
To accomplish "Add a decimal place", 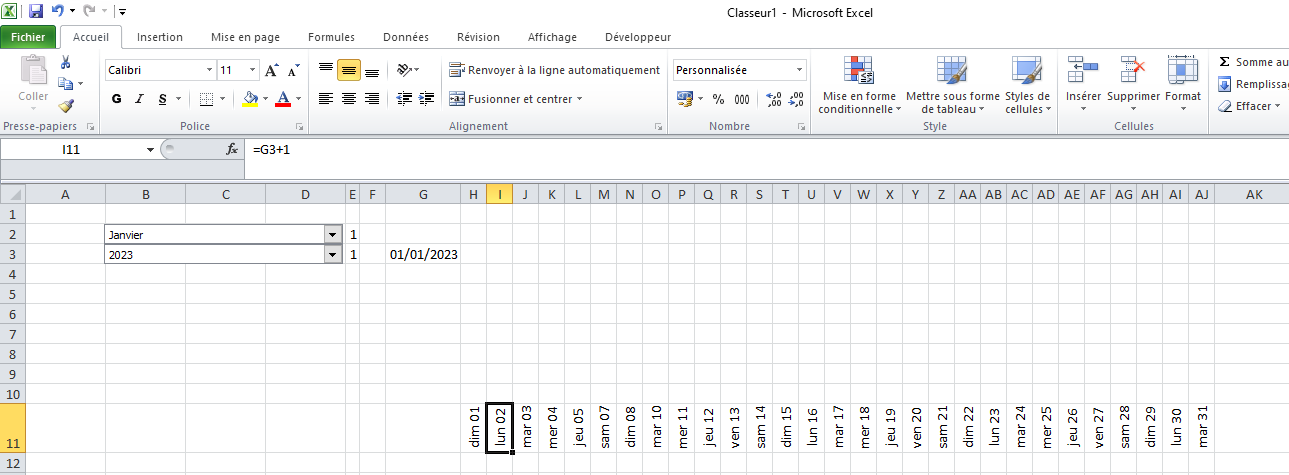I will click(774, 99).
